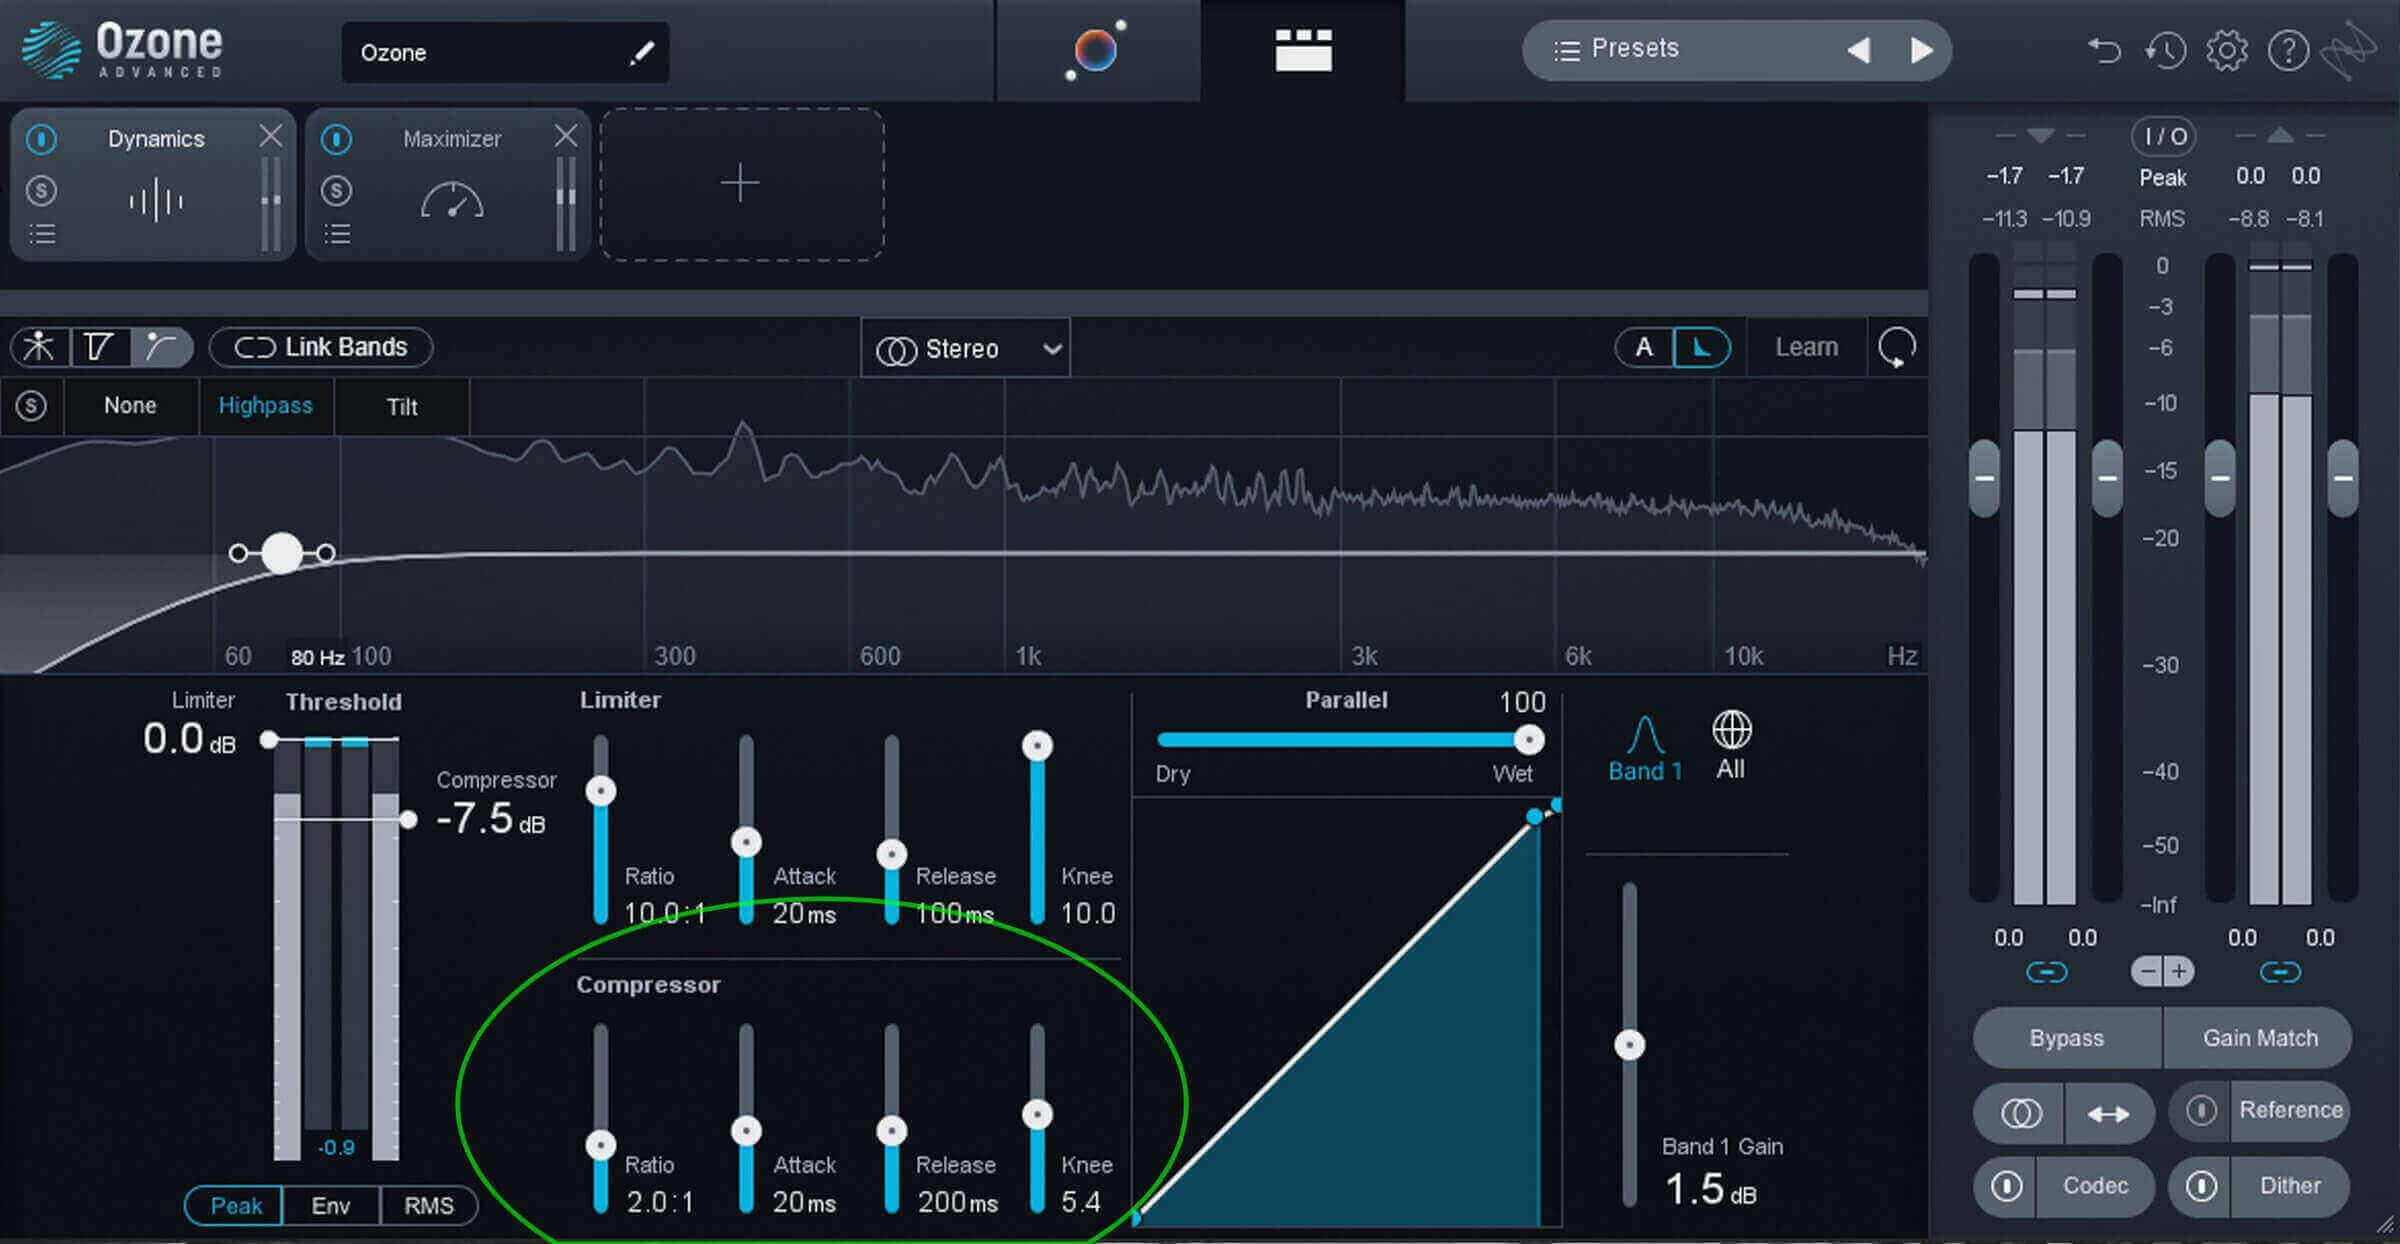Click the Limiter Ratio slider handle
This screenshot has width=2400, height=1244.
point(601,791)
